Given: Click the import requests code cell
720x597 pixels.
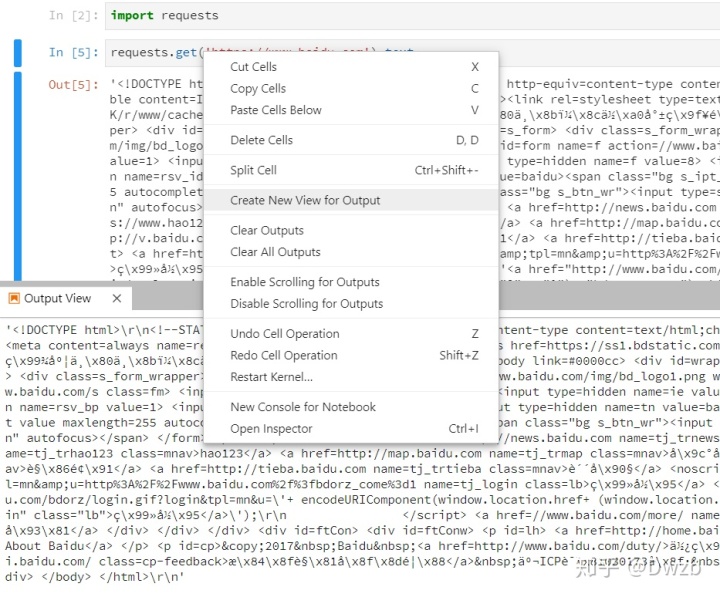Looking at the screenshot, I should [x=412, y=16].
